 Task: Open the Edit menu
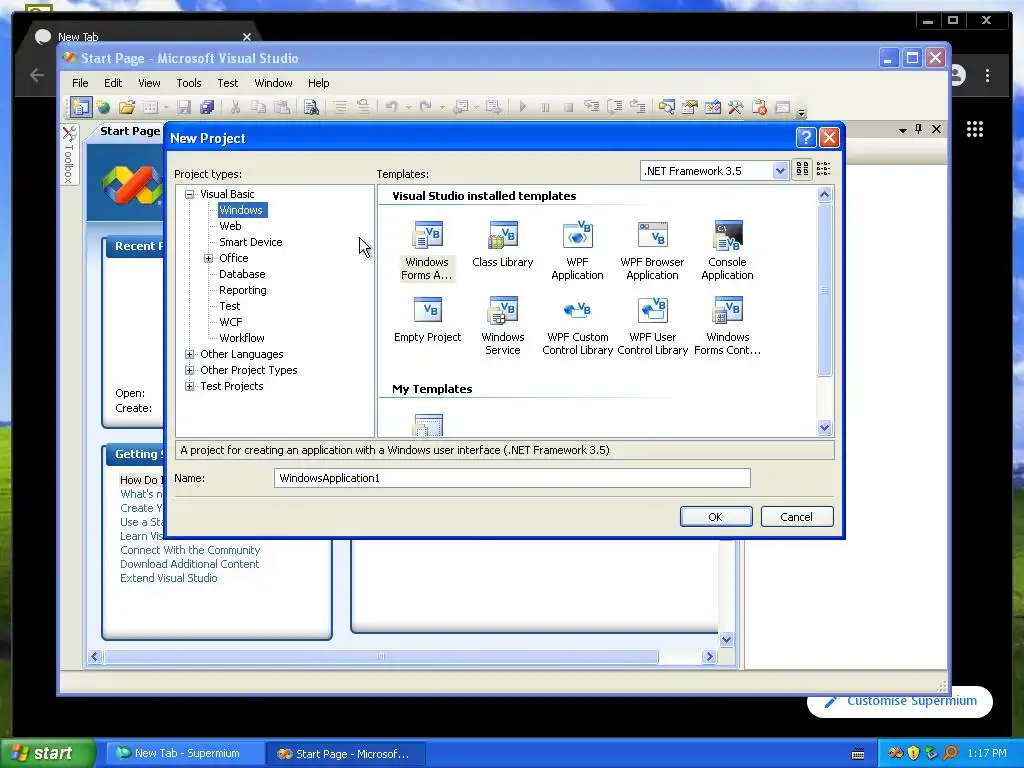point(113,83)
